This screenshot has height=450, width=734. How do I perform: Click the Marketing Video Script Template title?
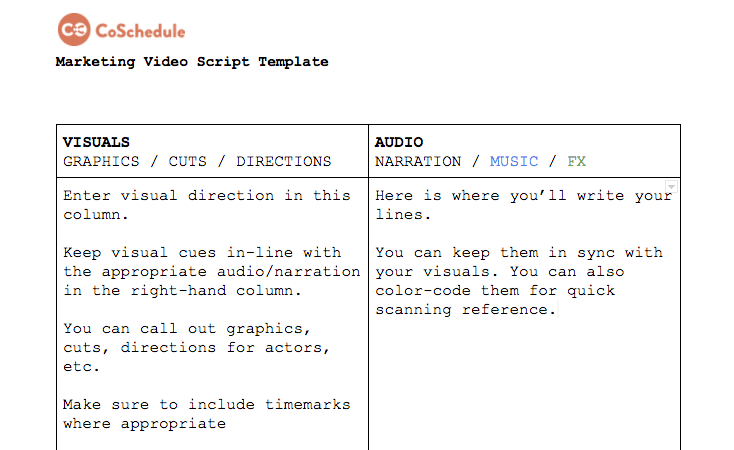click(192, 62)
